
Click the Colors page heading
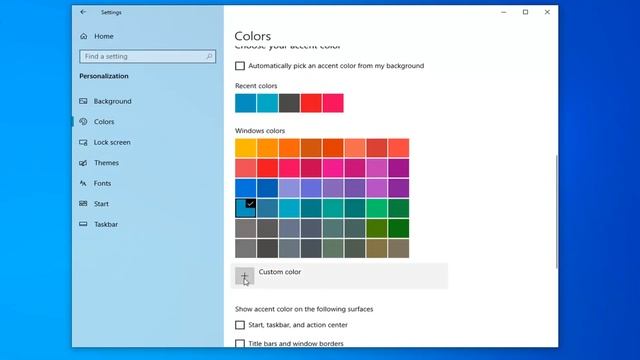coord(253,36)
